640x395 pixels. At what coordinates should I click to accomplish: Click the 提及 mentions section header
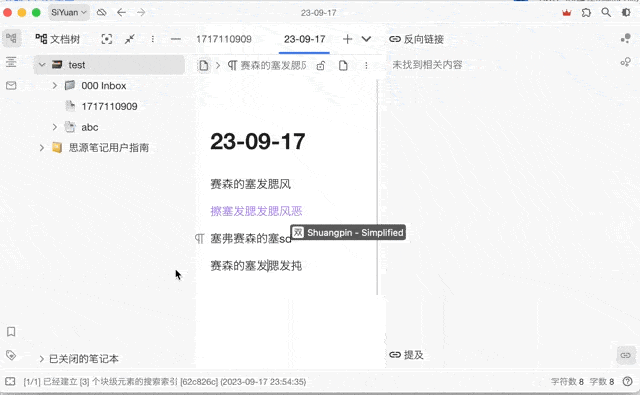point(406,355)
